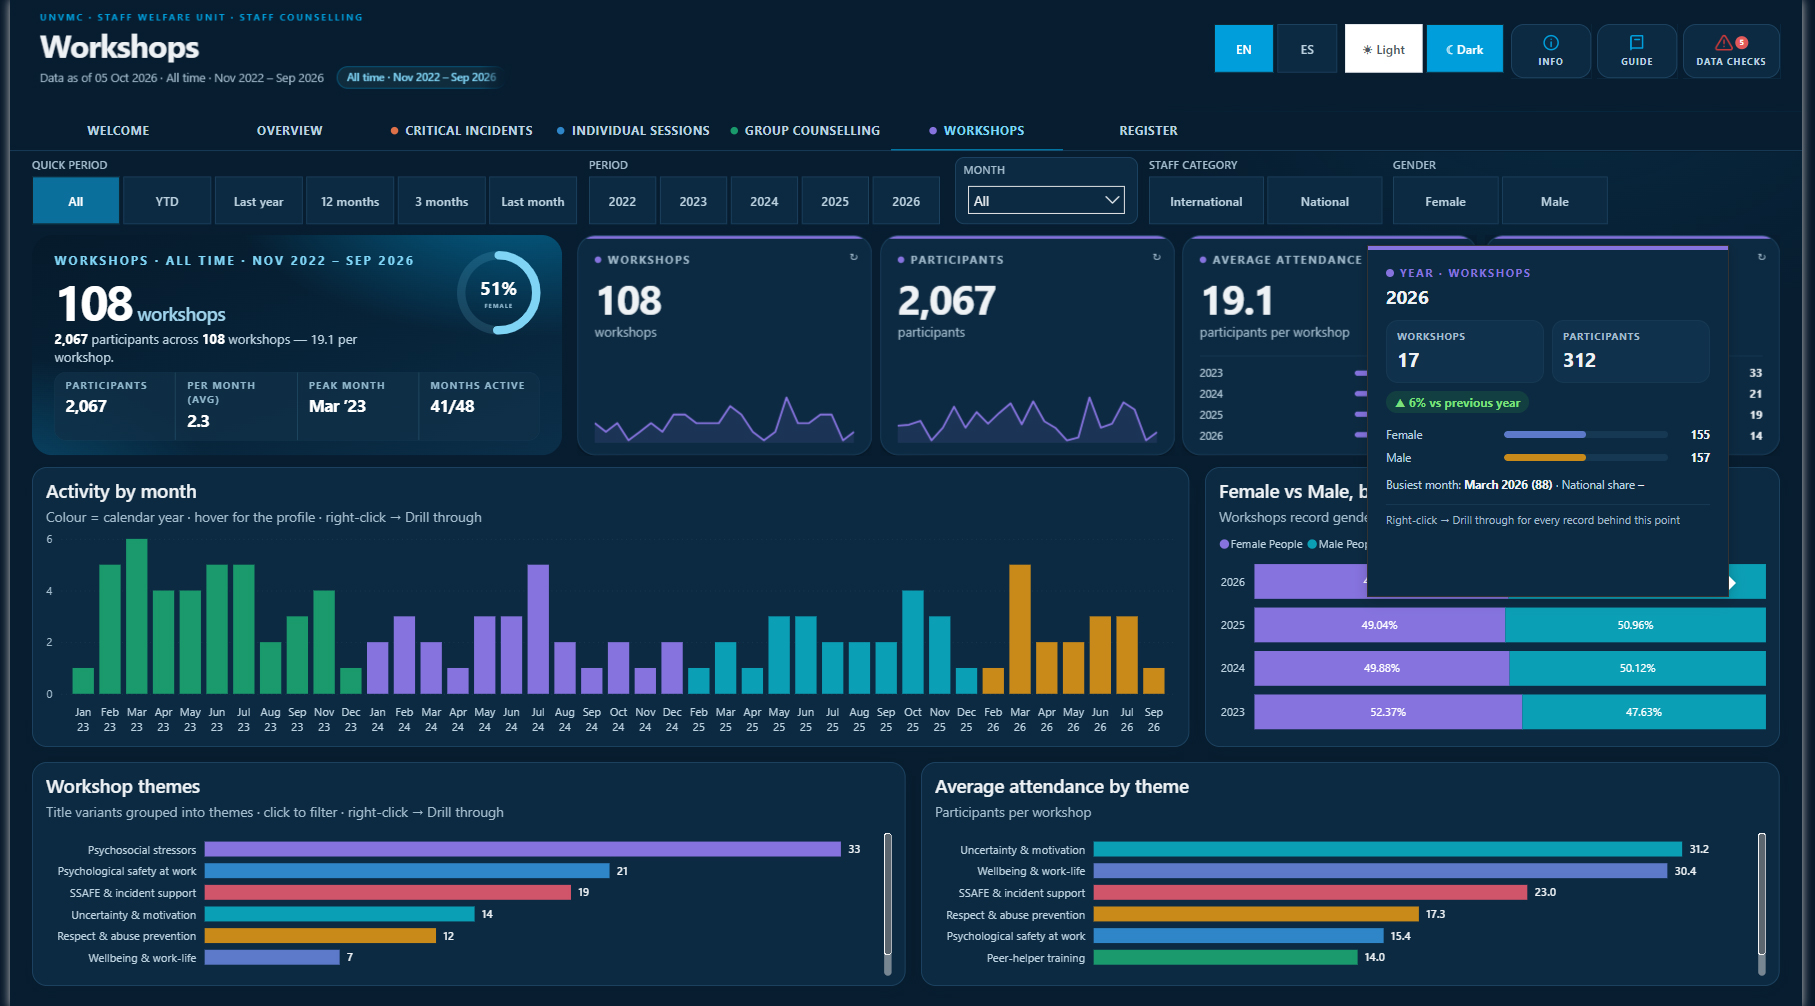
Task: Select the YTD quick period
Action: tap(167, 201)
